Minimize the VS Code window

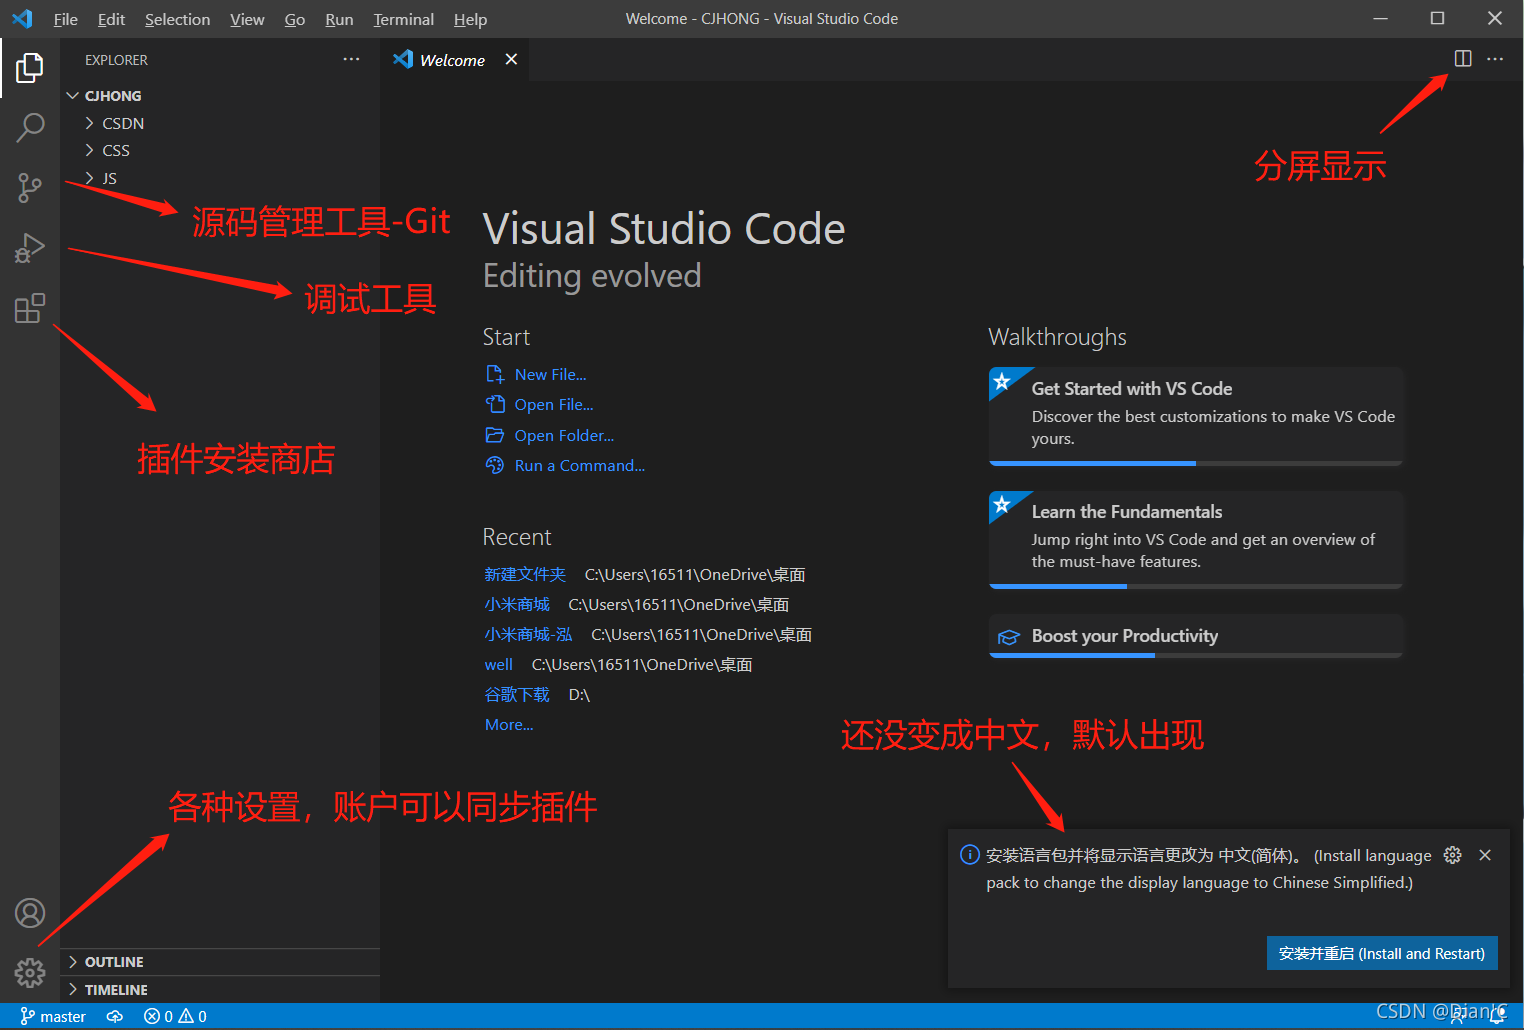coord(1380,19)
